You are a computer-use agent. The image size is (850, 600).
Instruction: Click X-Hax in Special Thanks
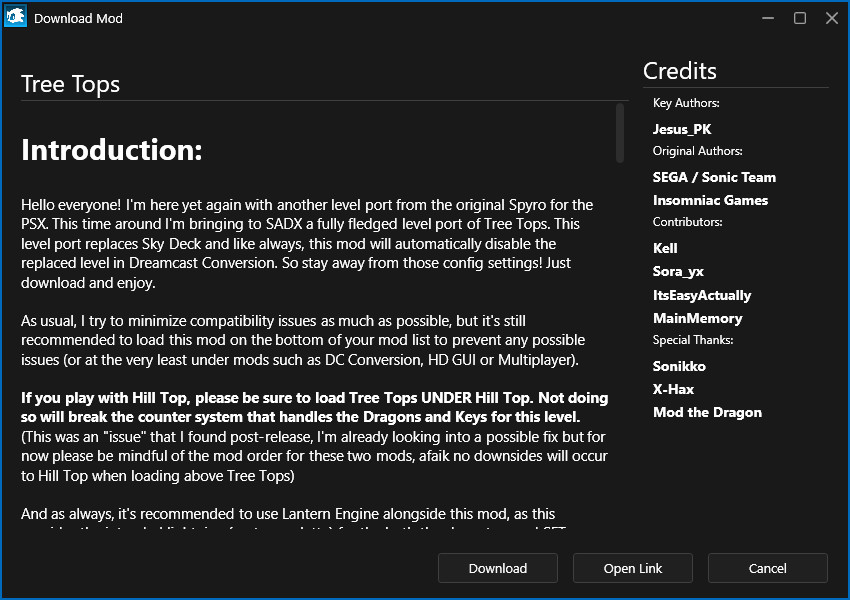[x=673, y=389]
